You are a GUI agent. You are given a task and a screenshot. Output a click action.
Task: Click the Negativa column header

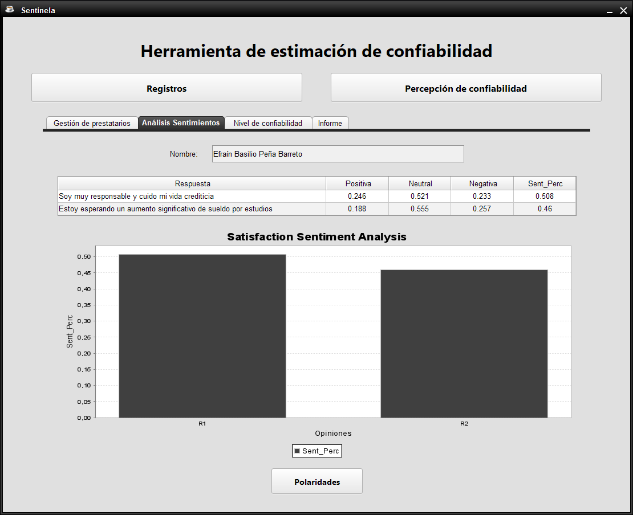tap(482, 183)
